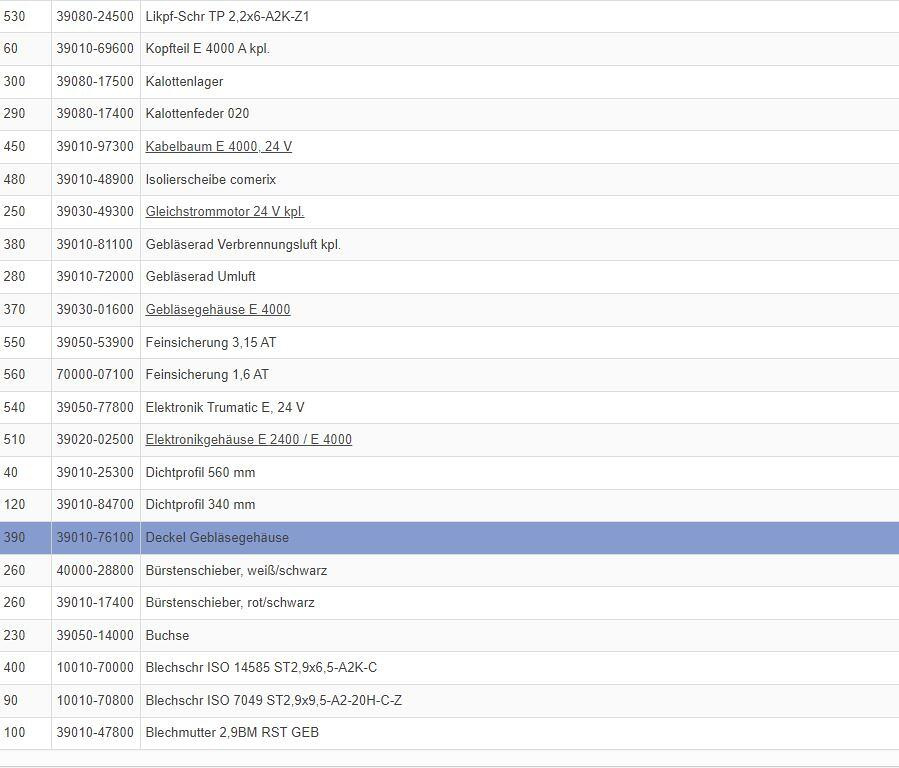Click the Feinsicherung 1,6 AT row
The image size is (899, 768).
pyautogui.click(x=207, y=375)
